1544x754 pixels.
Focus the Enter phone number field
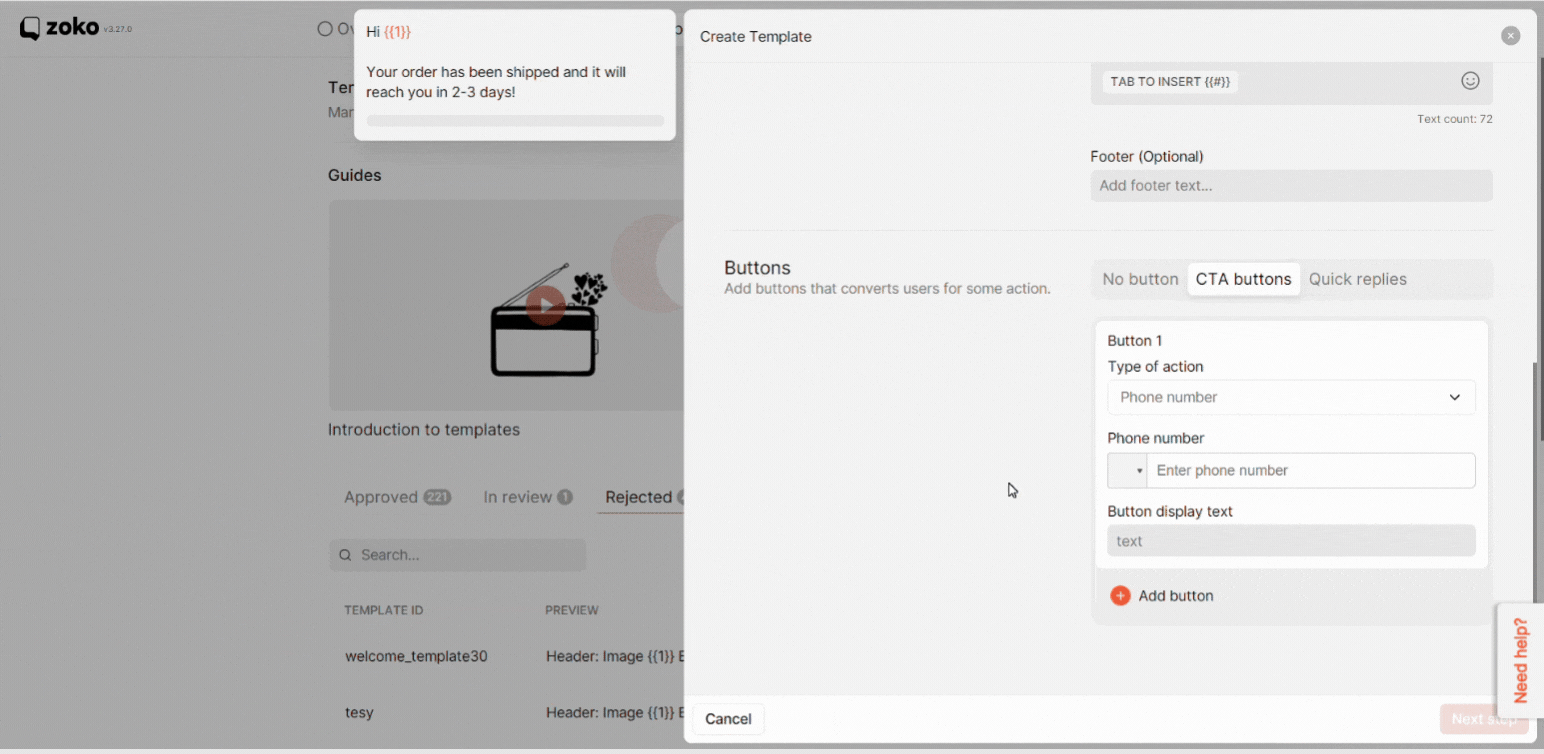1310,471
